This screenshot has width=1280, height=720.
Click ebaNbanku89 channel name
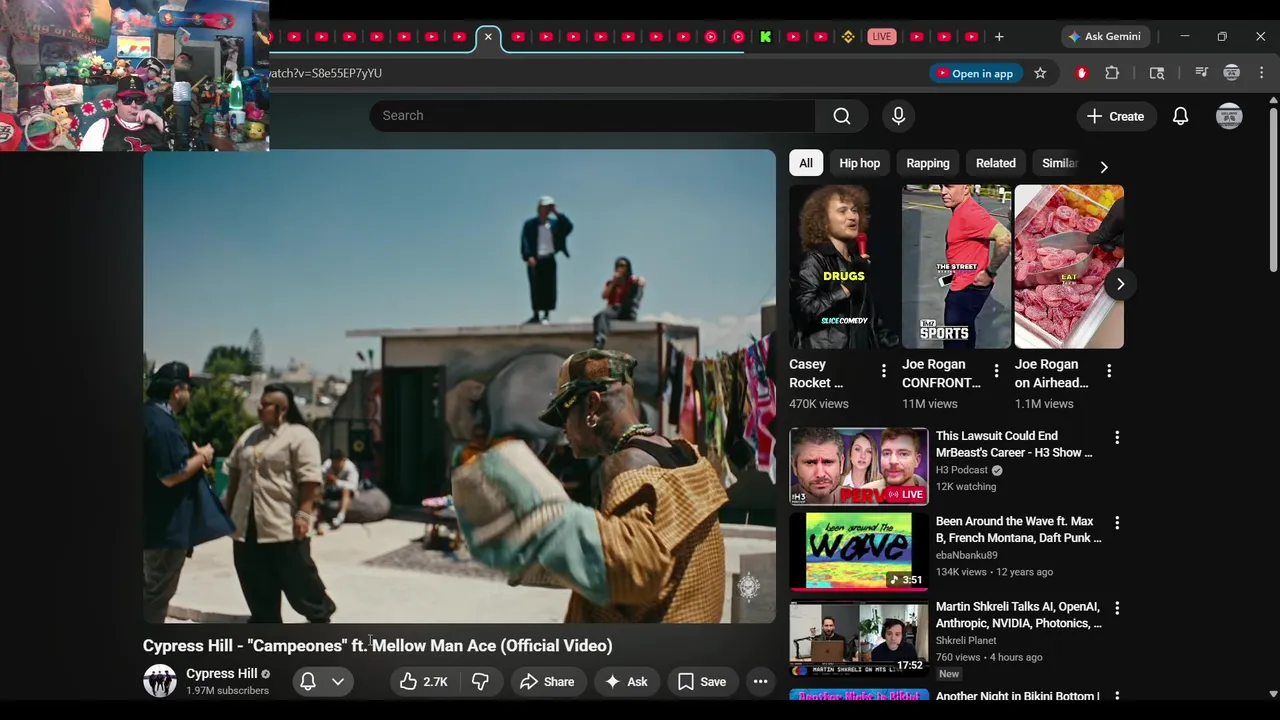967,555
